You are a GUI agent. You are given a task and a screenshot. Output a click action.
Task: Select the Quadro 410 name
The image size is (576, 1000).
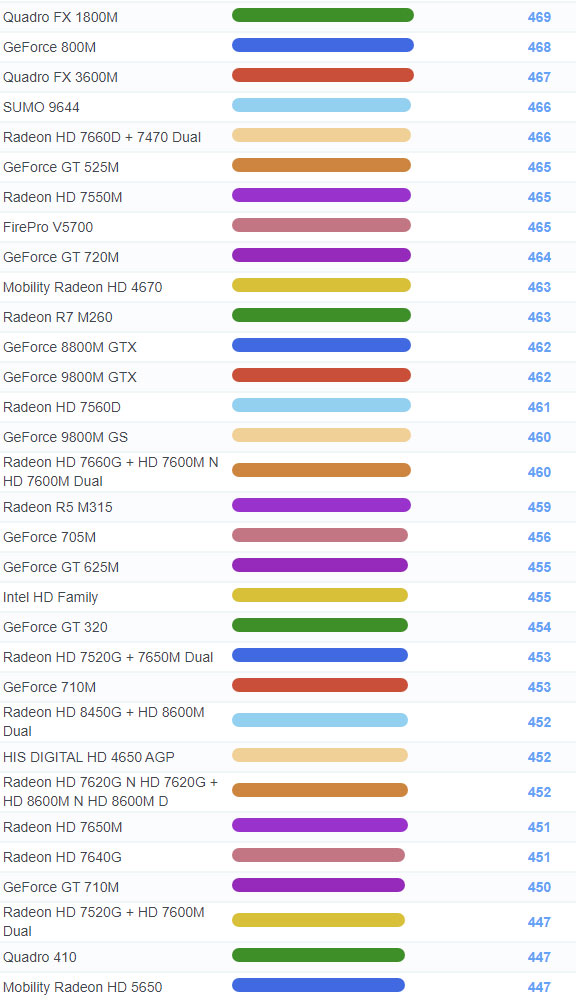click(40, 957)
